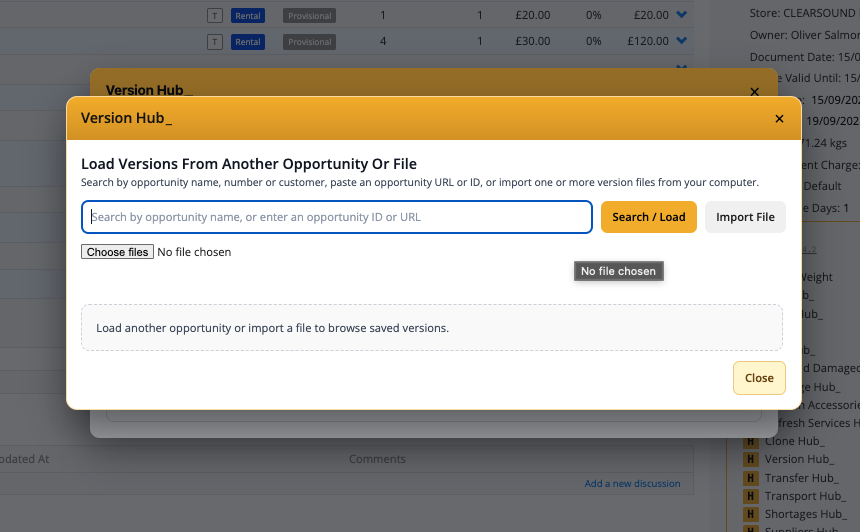Image resolution: width=860 pixels, height=532 pixels.
Task: Open the Transport Hub_ sidebar link
Action: tap(805, 496)
